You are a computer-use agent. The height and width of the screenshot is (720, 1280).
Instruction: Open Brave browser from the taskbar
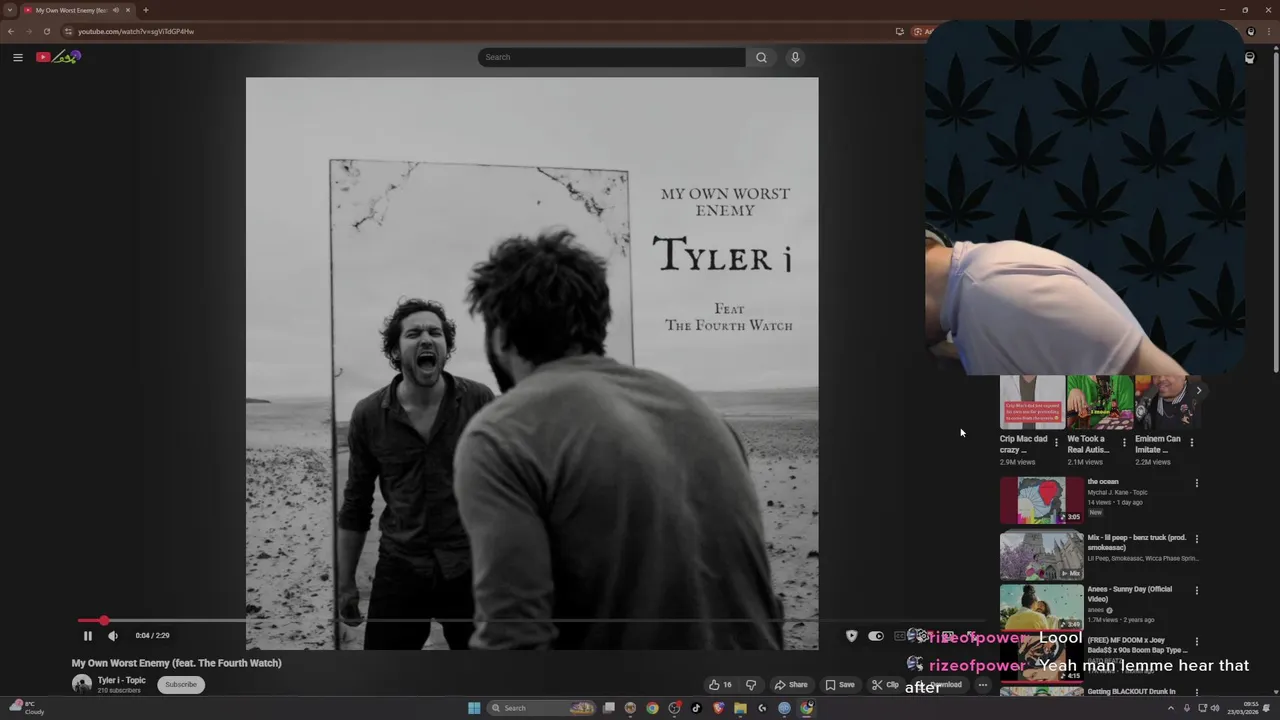pyautogui.click(x=718, y=708)
